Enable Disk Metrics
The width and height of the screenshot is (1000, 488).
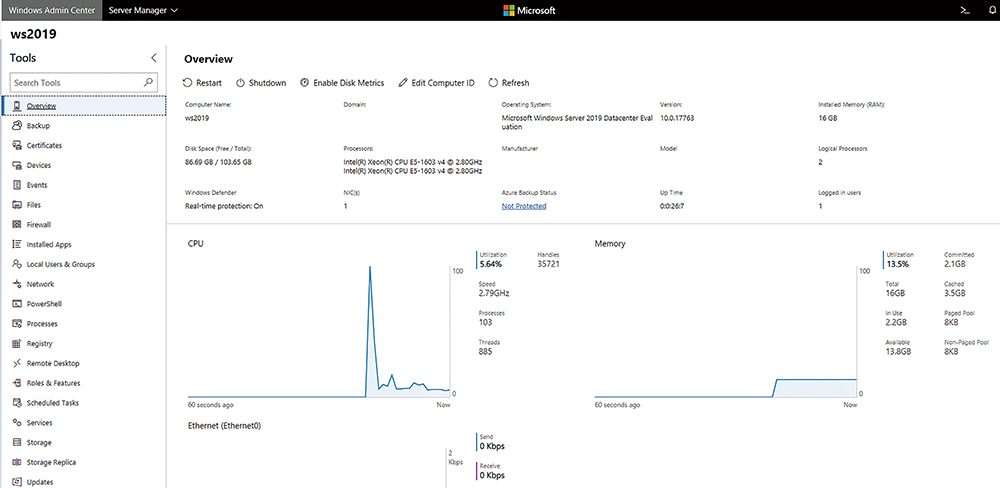tap(342, 83)
